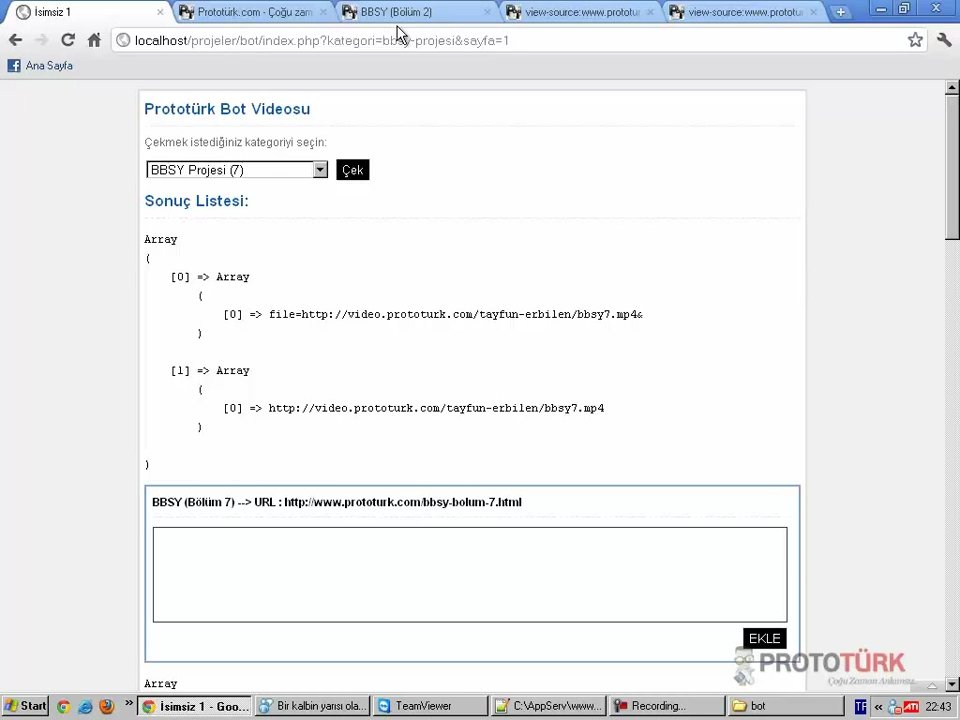Viewport: 960px width, 720px height.
Task: Close the second view-source tab
Action: 814,12
